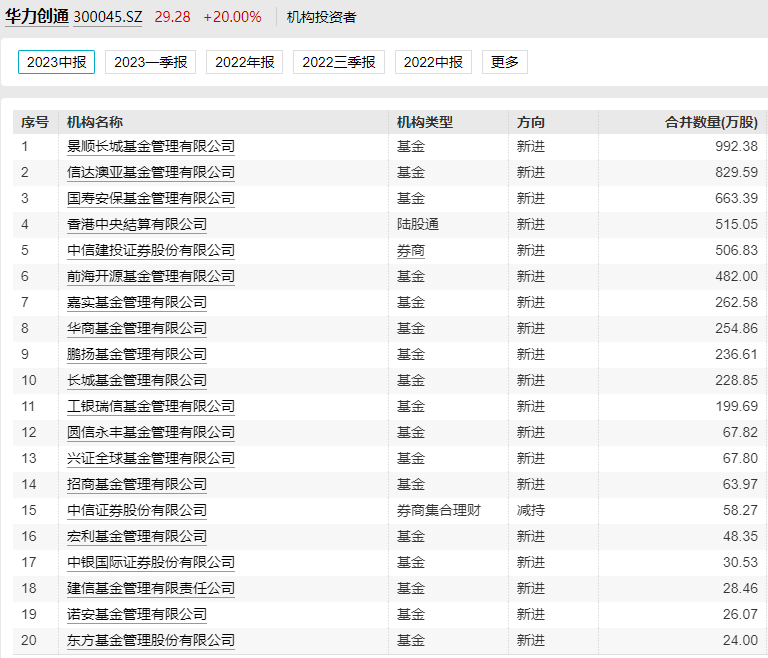
Task: Open 前海开源基金管理有限公司 link
Action: 150,276
